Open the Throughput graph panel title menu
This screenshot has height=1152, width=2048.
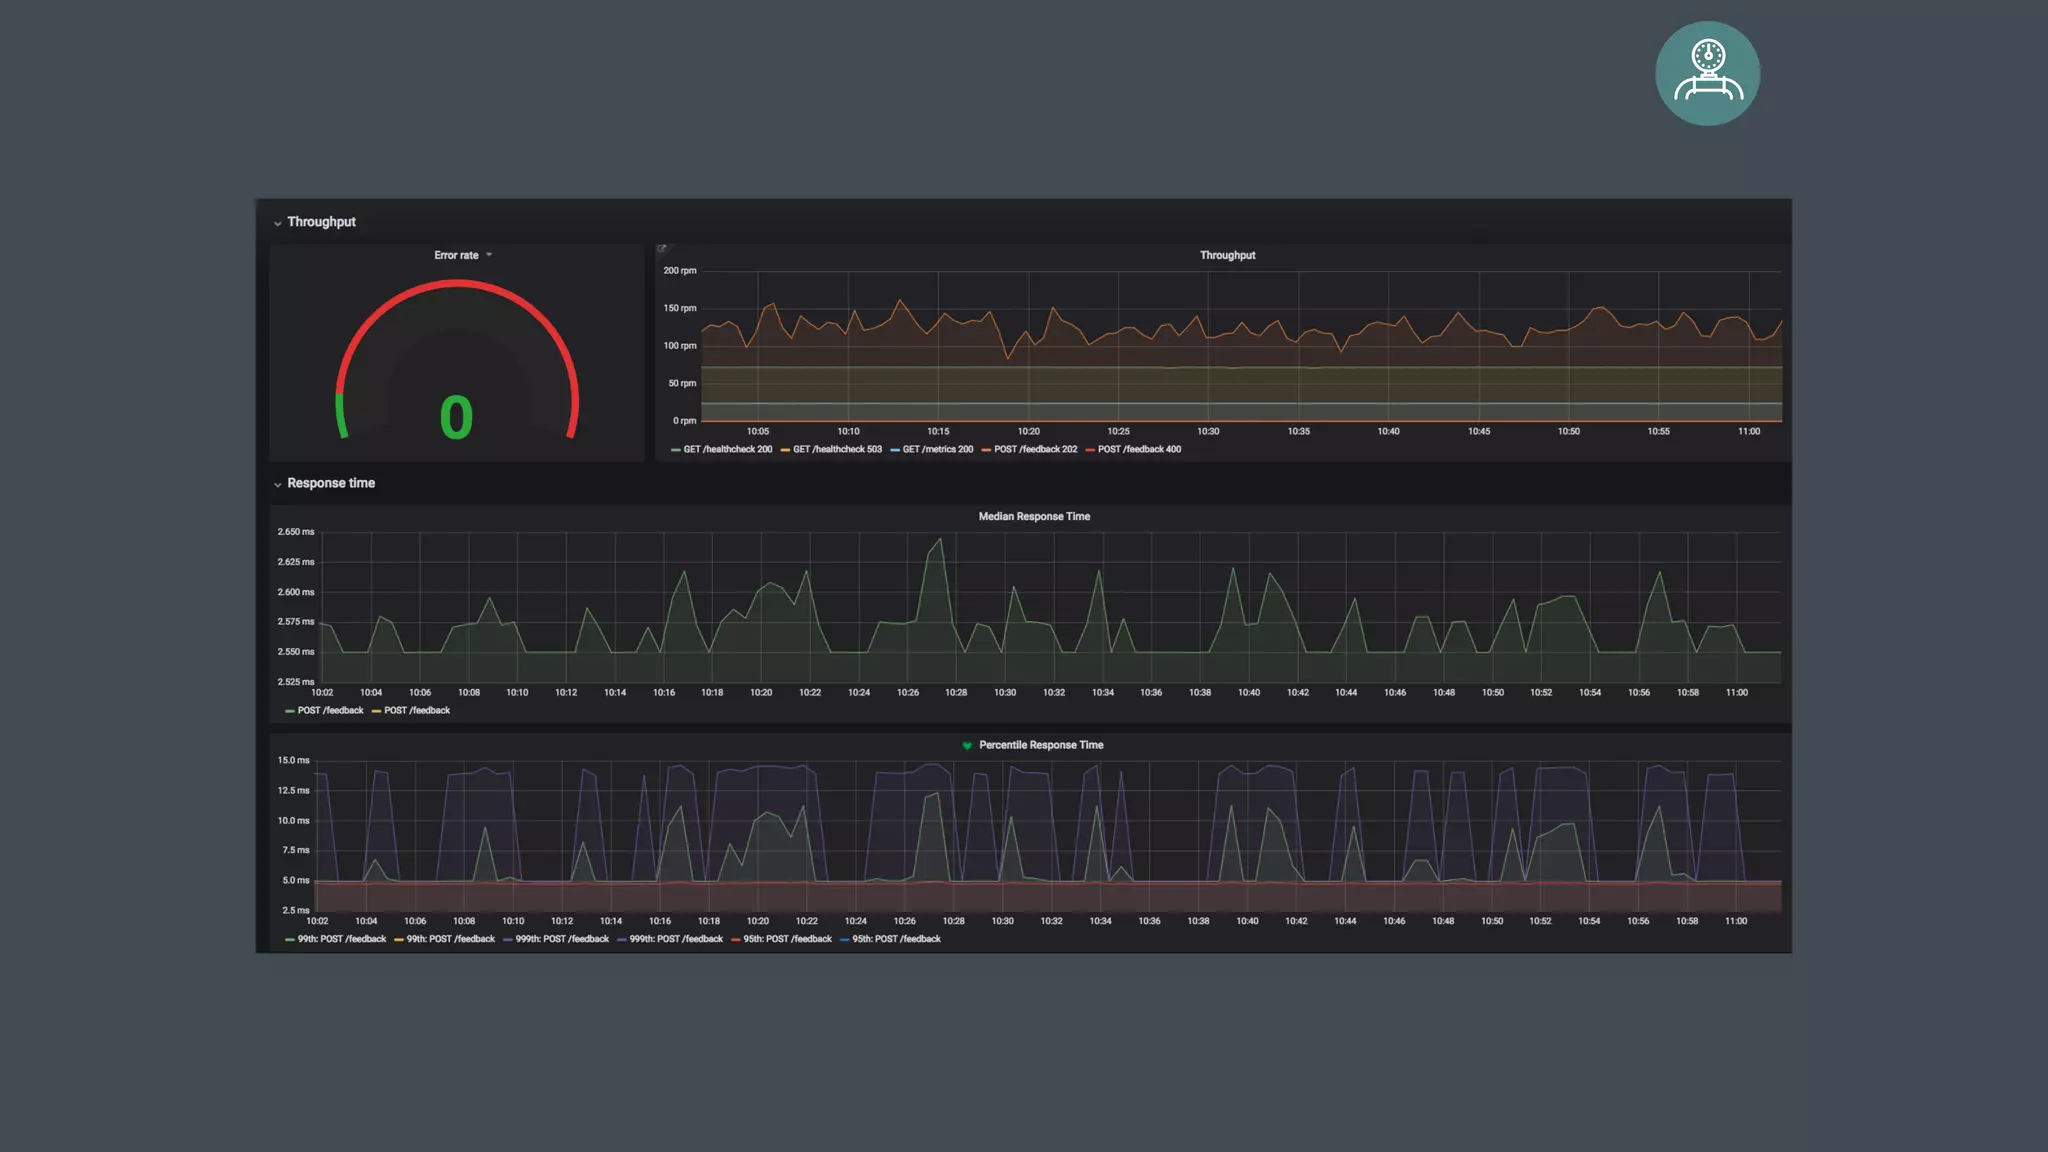tap(1227, 256)
